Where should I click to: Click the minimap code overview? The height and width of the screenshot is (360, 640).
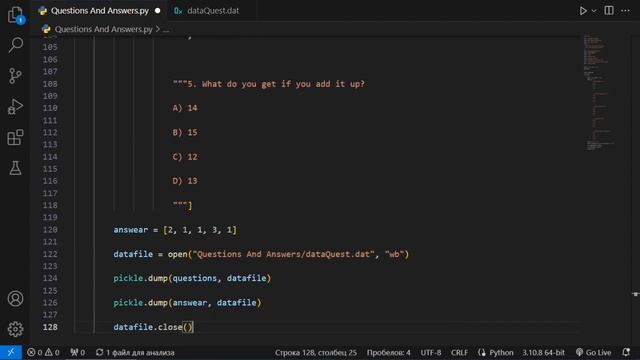click(599, 93)
